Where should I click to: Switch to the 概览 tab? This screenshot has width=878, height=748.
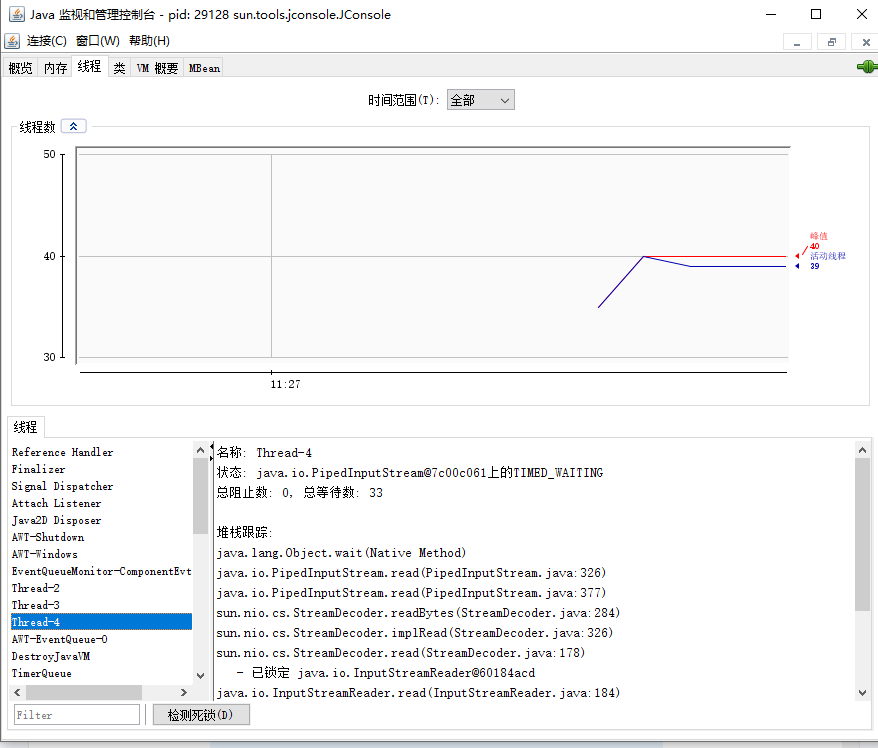[21, 68]
